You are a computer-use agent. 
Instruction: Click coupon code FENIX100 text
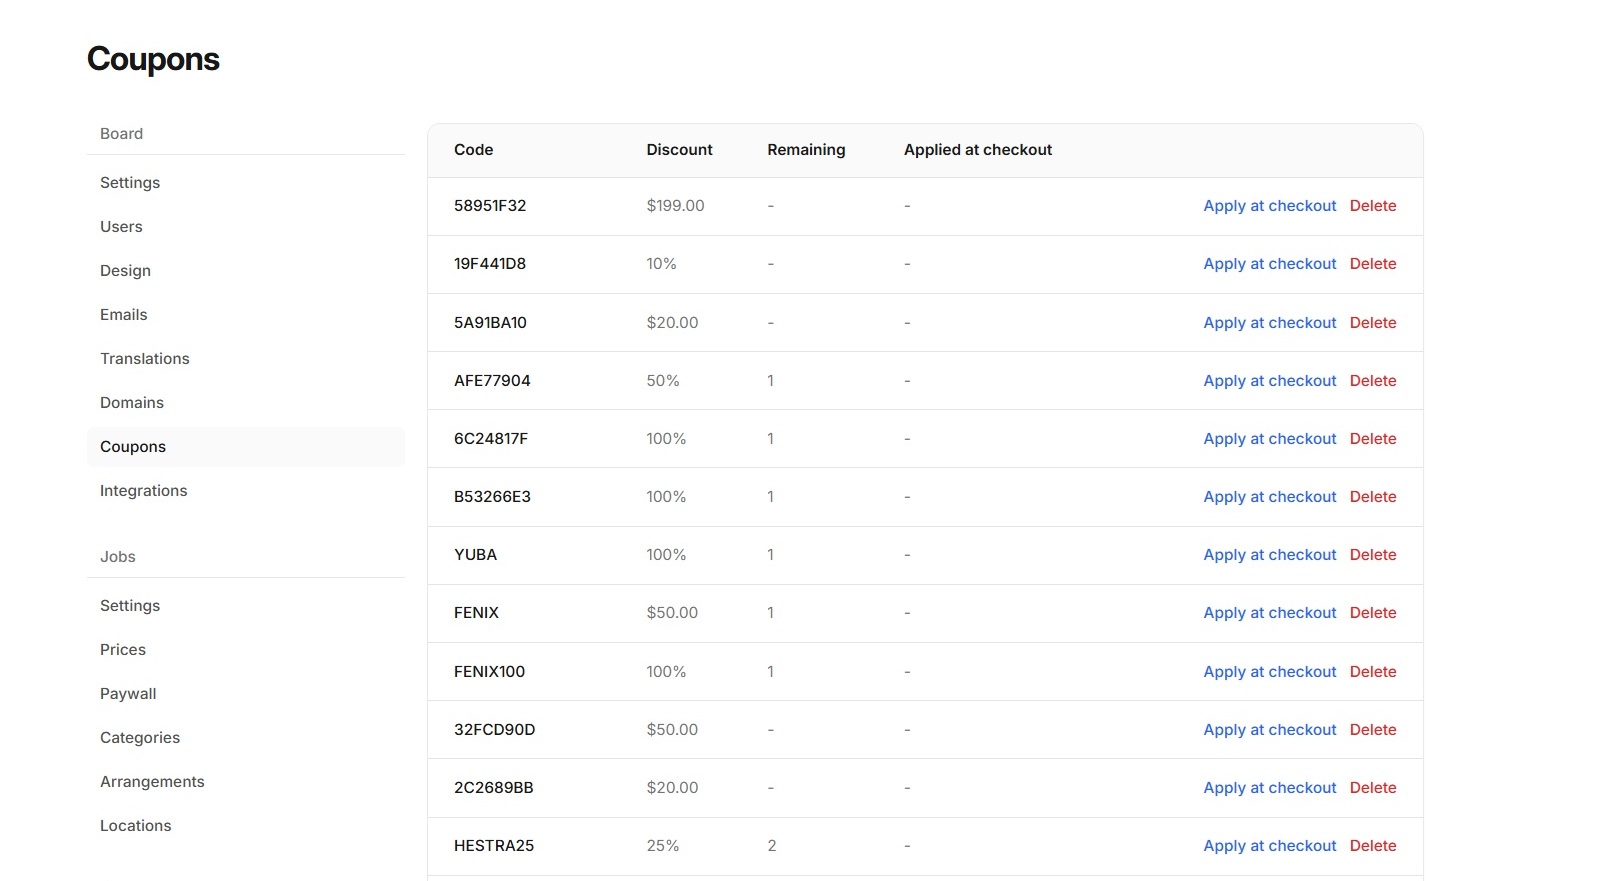[x=489, y=672]
